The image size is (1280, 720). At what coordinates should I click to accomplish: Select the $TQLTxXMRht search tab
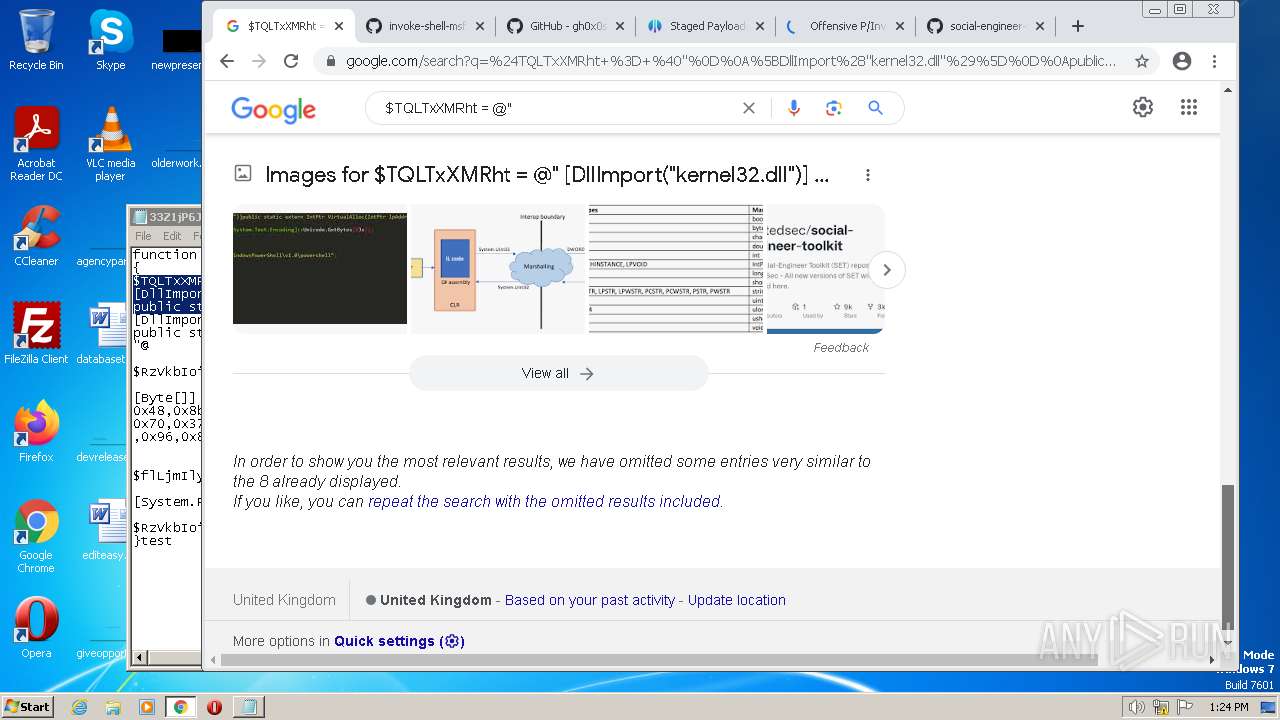(285, 26)
